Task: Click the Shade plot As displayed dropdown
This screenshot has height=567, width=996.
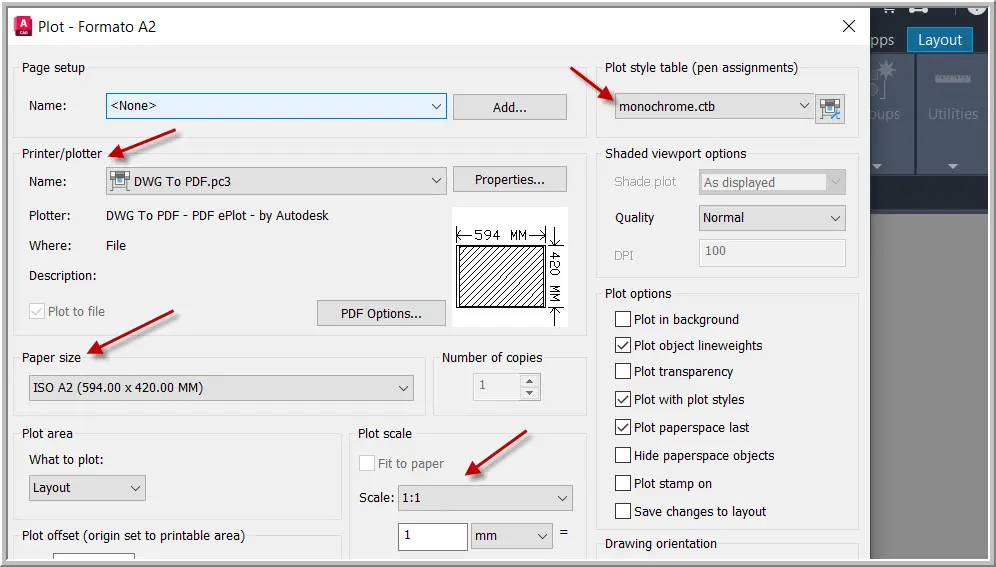Action: (x=772, y=182)
